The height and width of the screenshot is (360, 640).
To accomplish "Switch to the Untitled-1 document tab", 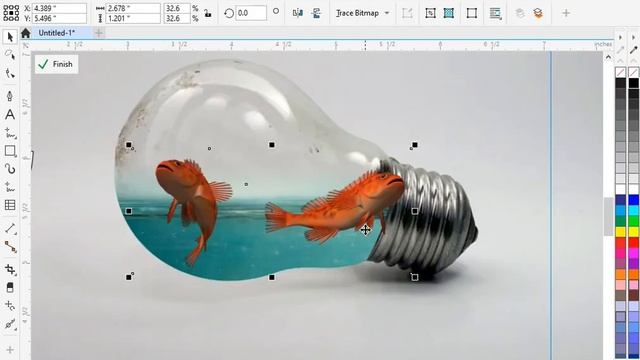I will [57, 33].
